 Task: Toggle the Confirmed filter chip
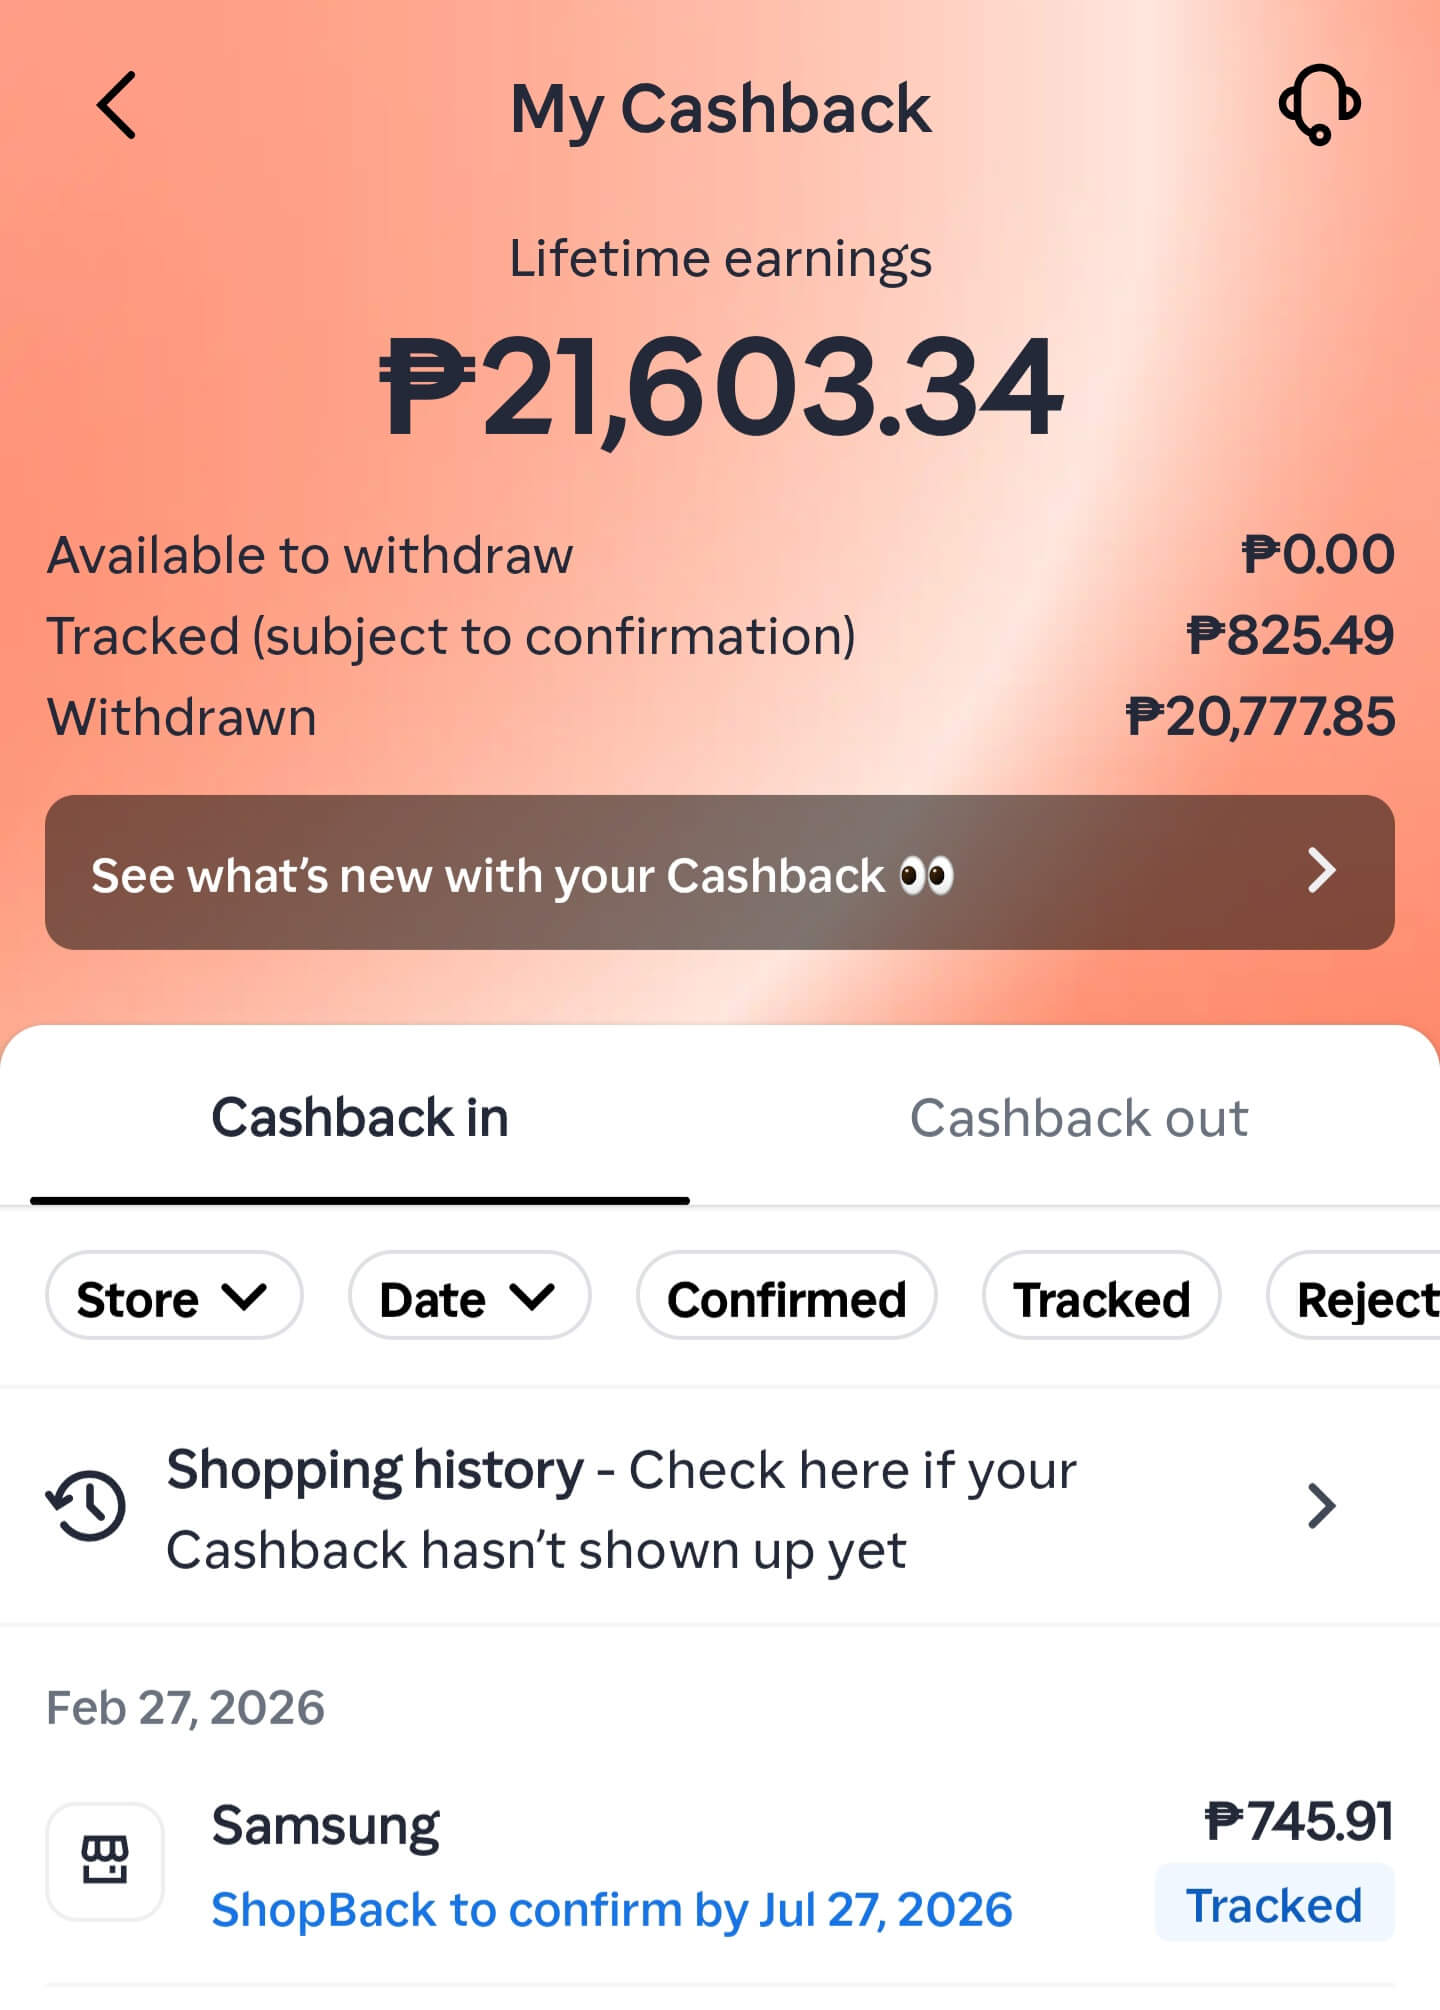(x=786, y=1299)
